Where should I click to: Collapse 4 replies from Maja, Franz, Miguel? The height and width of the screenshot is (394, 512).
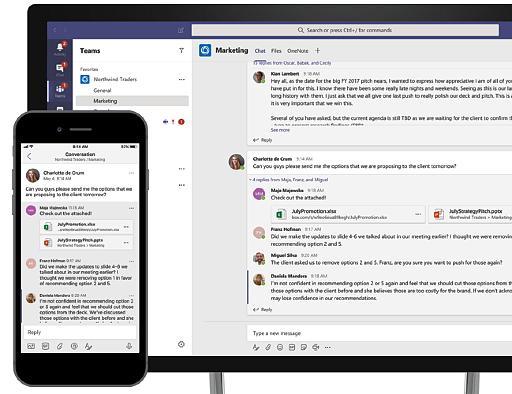(x=289, y=180)
